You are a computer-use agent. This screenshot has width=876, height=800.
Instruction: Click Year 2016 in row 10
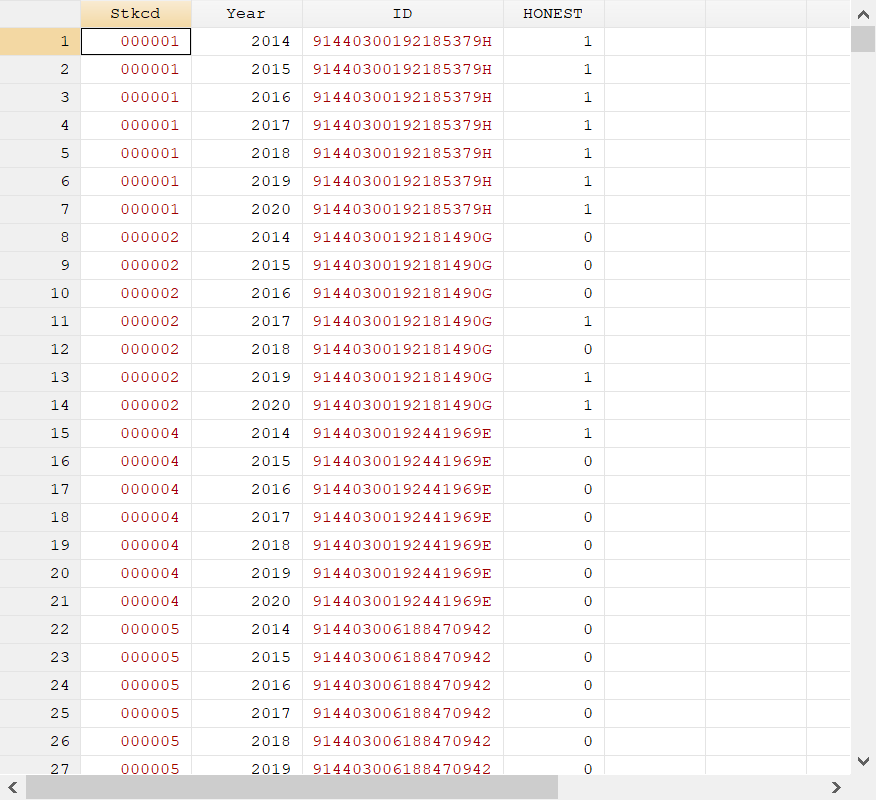(247, 293)
